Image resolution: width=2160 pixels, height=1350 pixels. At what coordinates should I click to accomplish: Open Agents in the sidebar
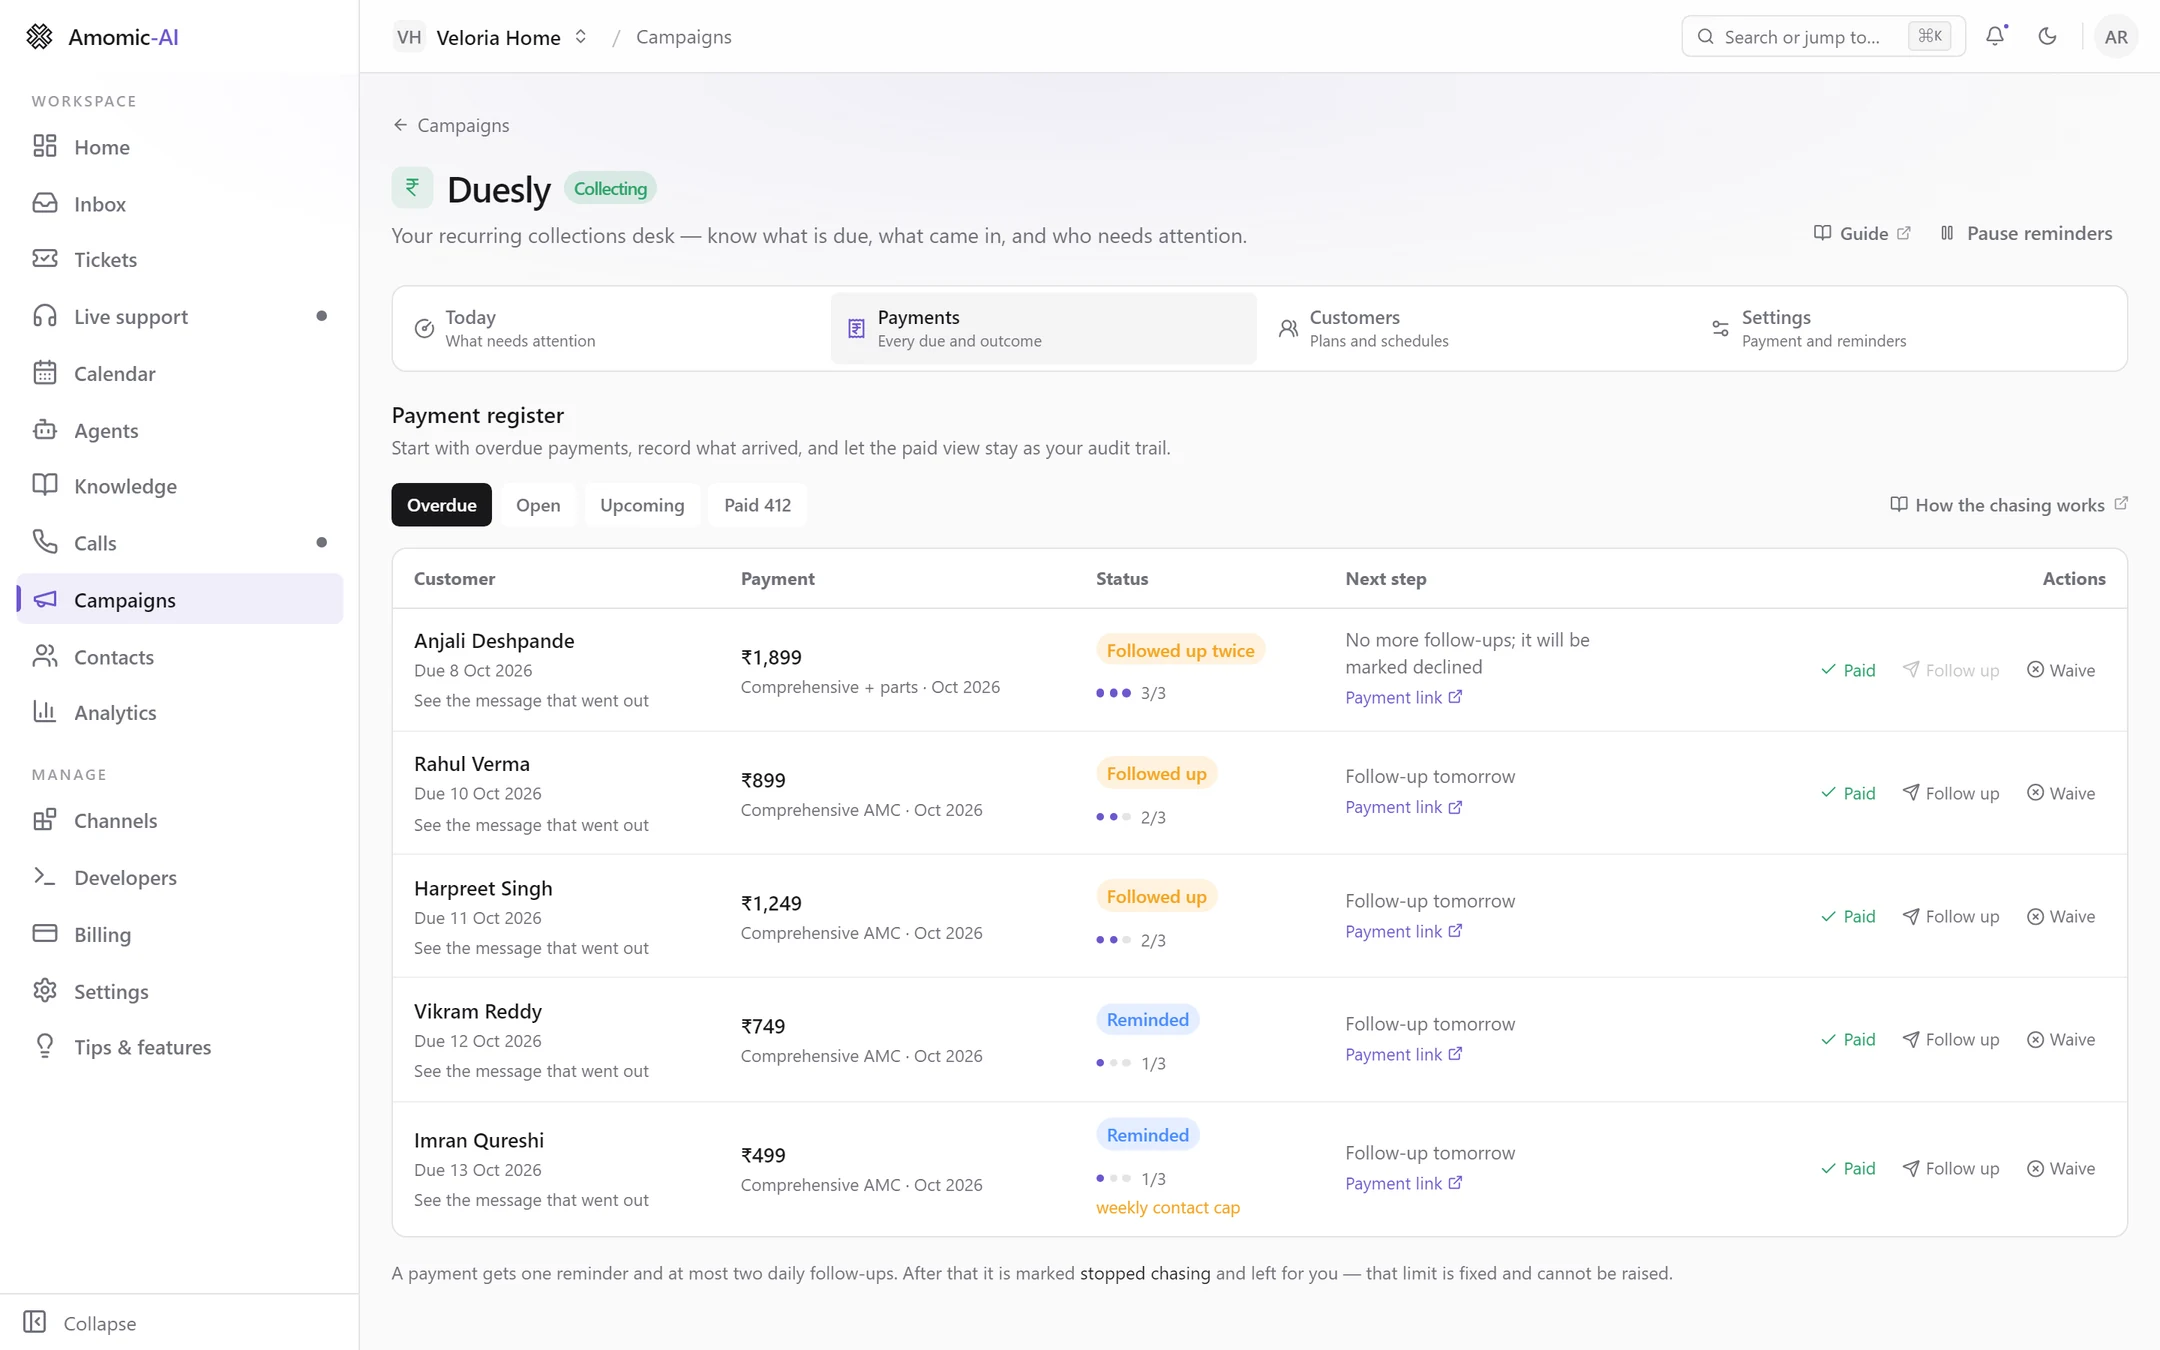180,431
